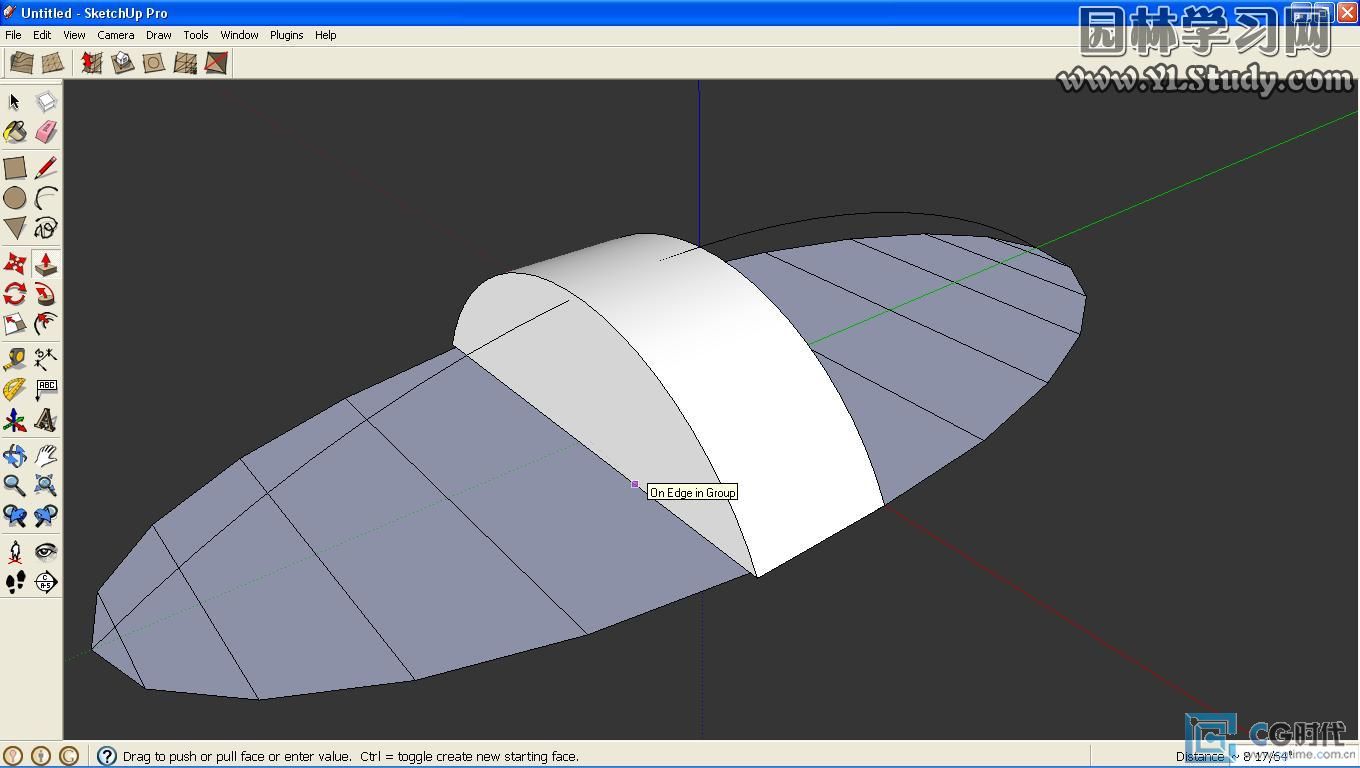The image size is (1360, 768).
Task: Select the Position Camera tool
Action: pyautogui.click(x=14, y=551)
